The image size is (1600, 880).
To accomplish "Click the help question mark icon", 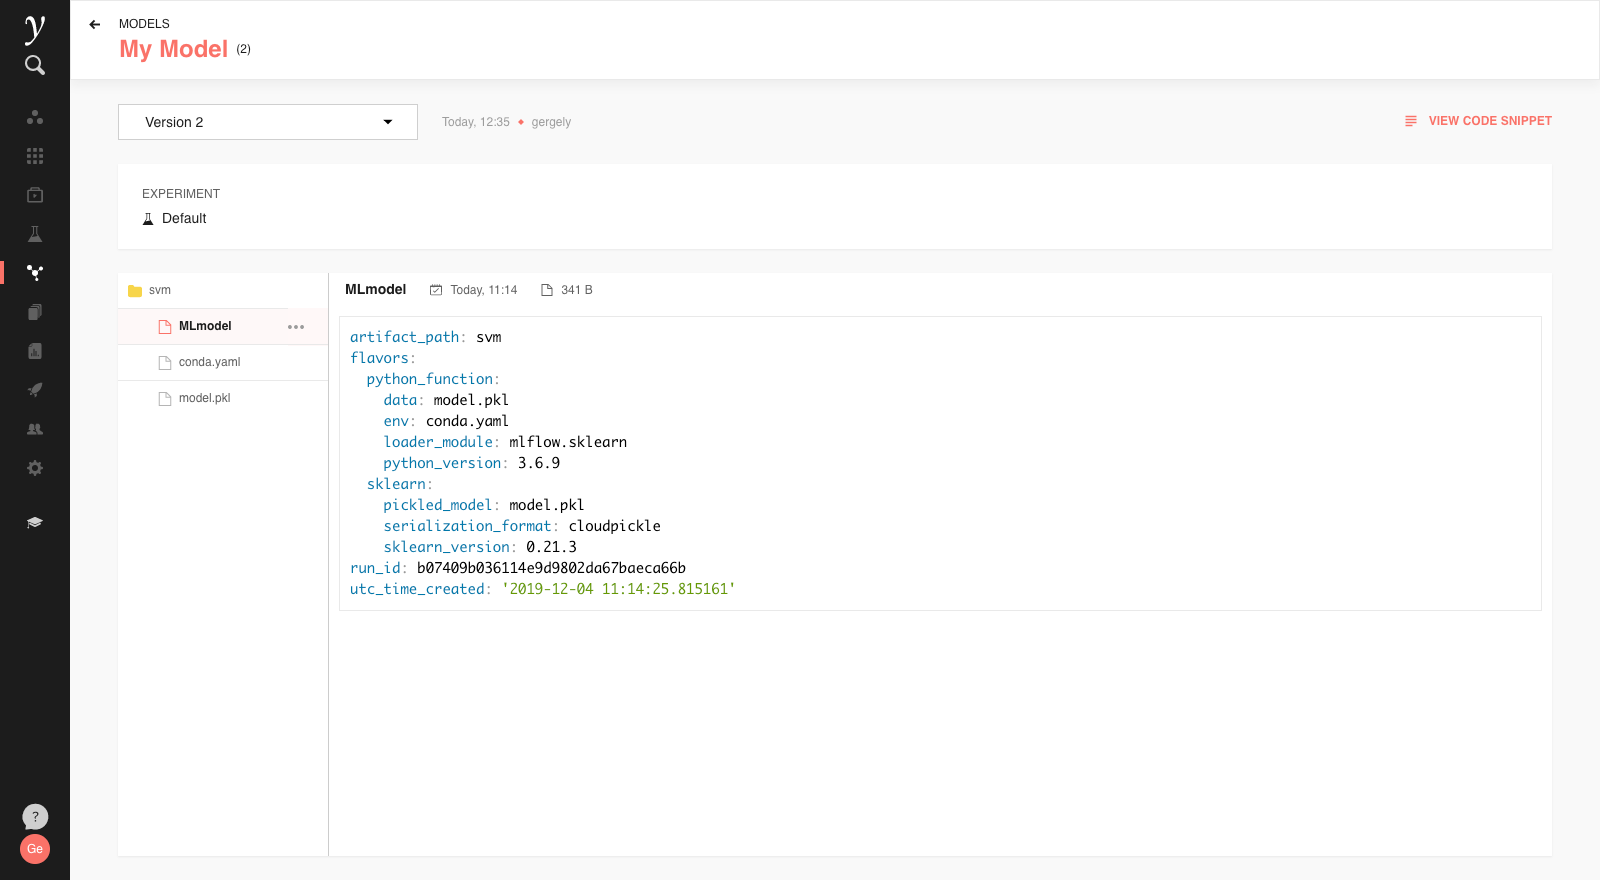I will [x=35, y=817].
